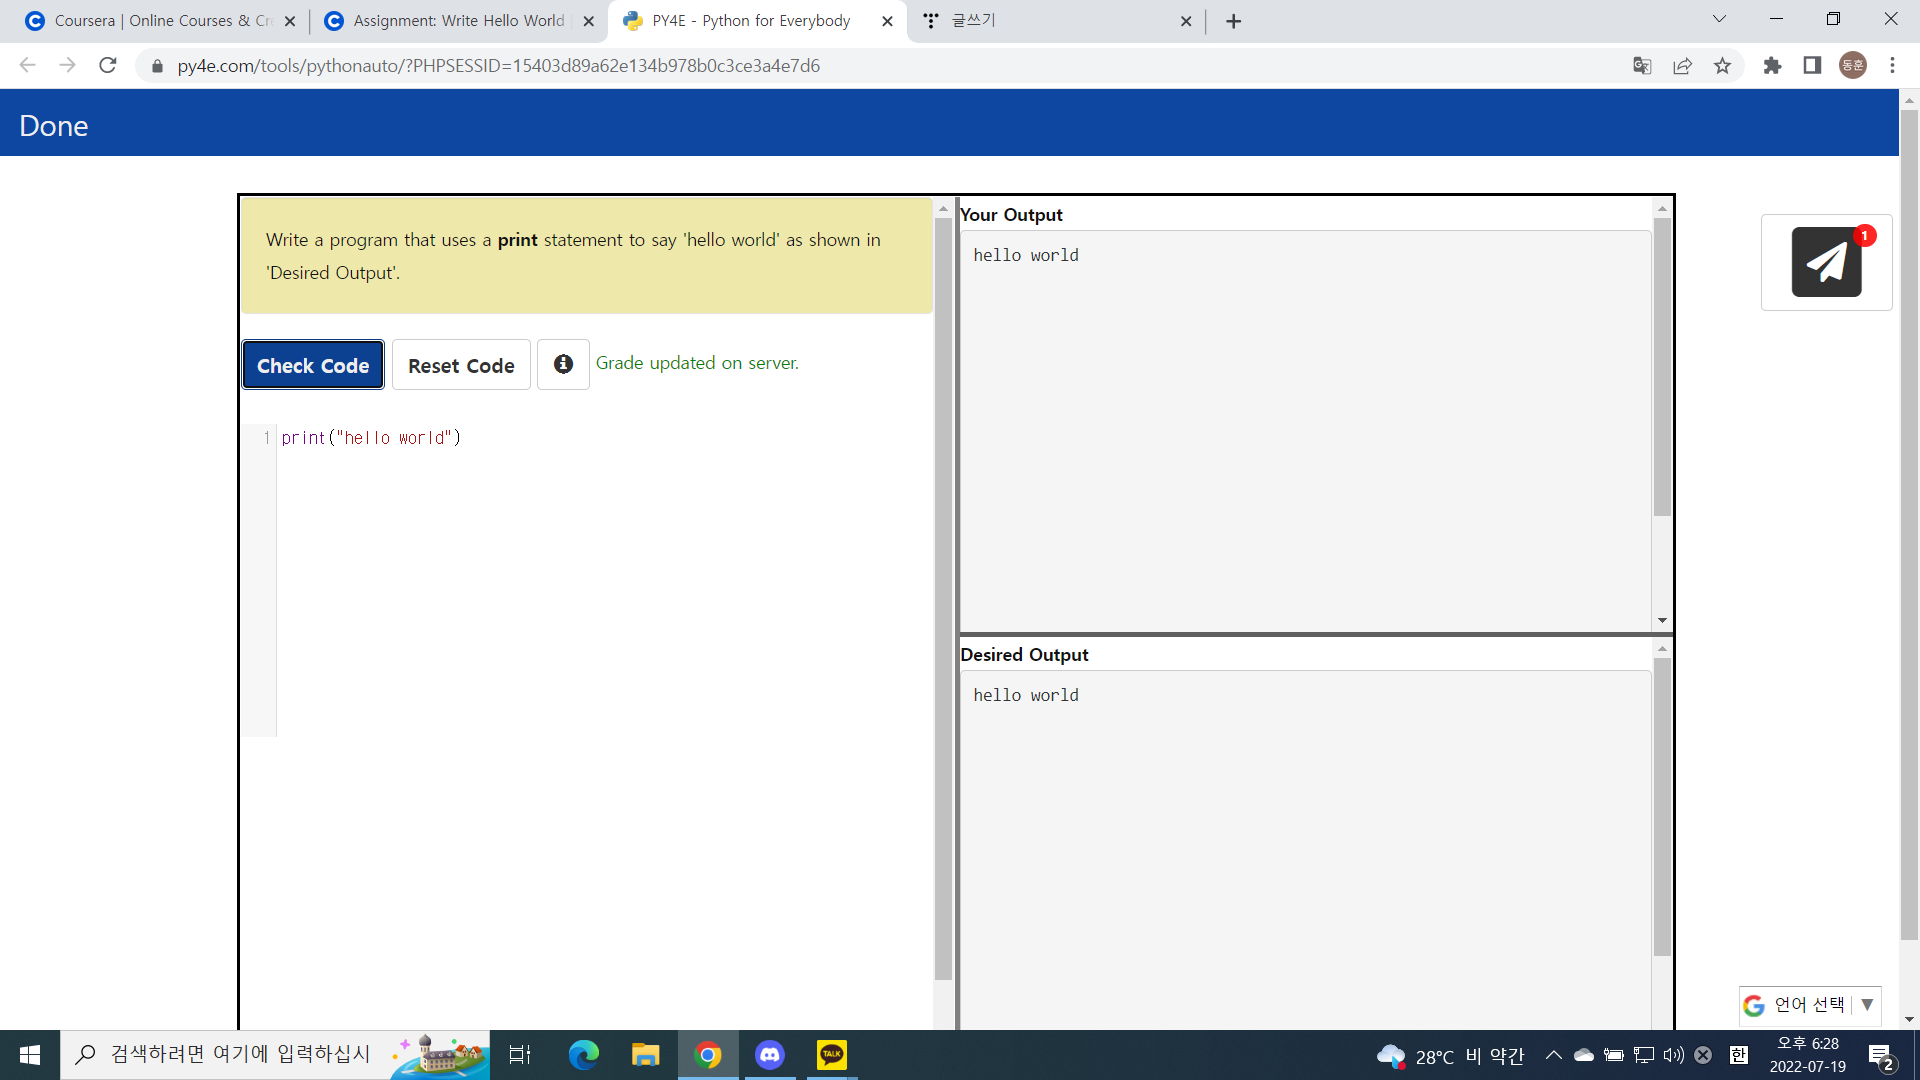Image resolution: width=1920 pixels, height=1080 pixels.
Task: Toggle Korean input mode indicator in system tray
Action: (x=1739, y=1055)
